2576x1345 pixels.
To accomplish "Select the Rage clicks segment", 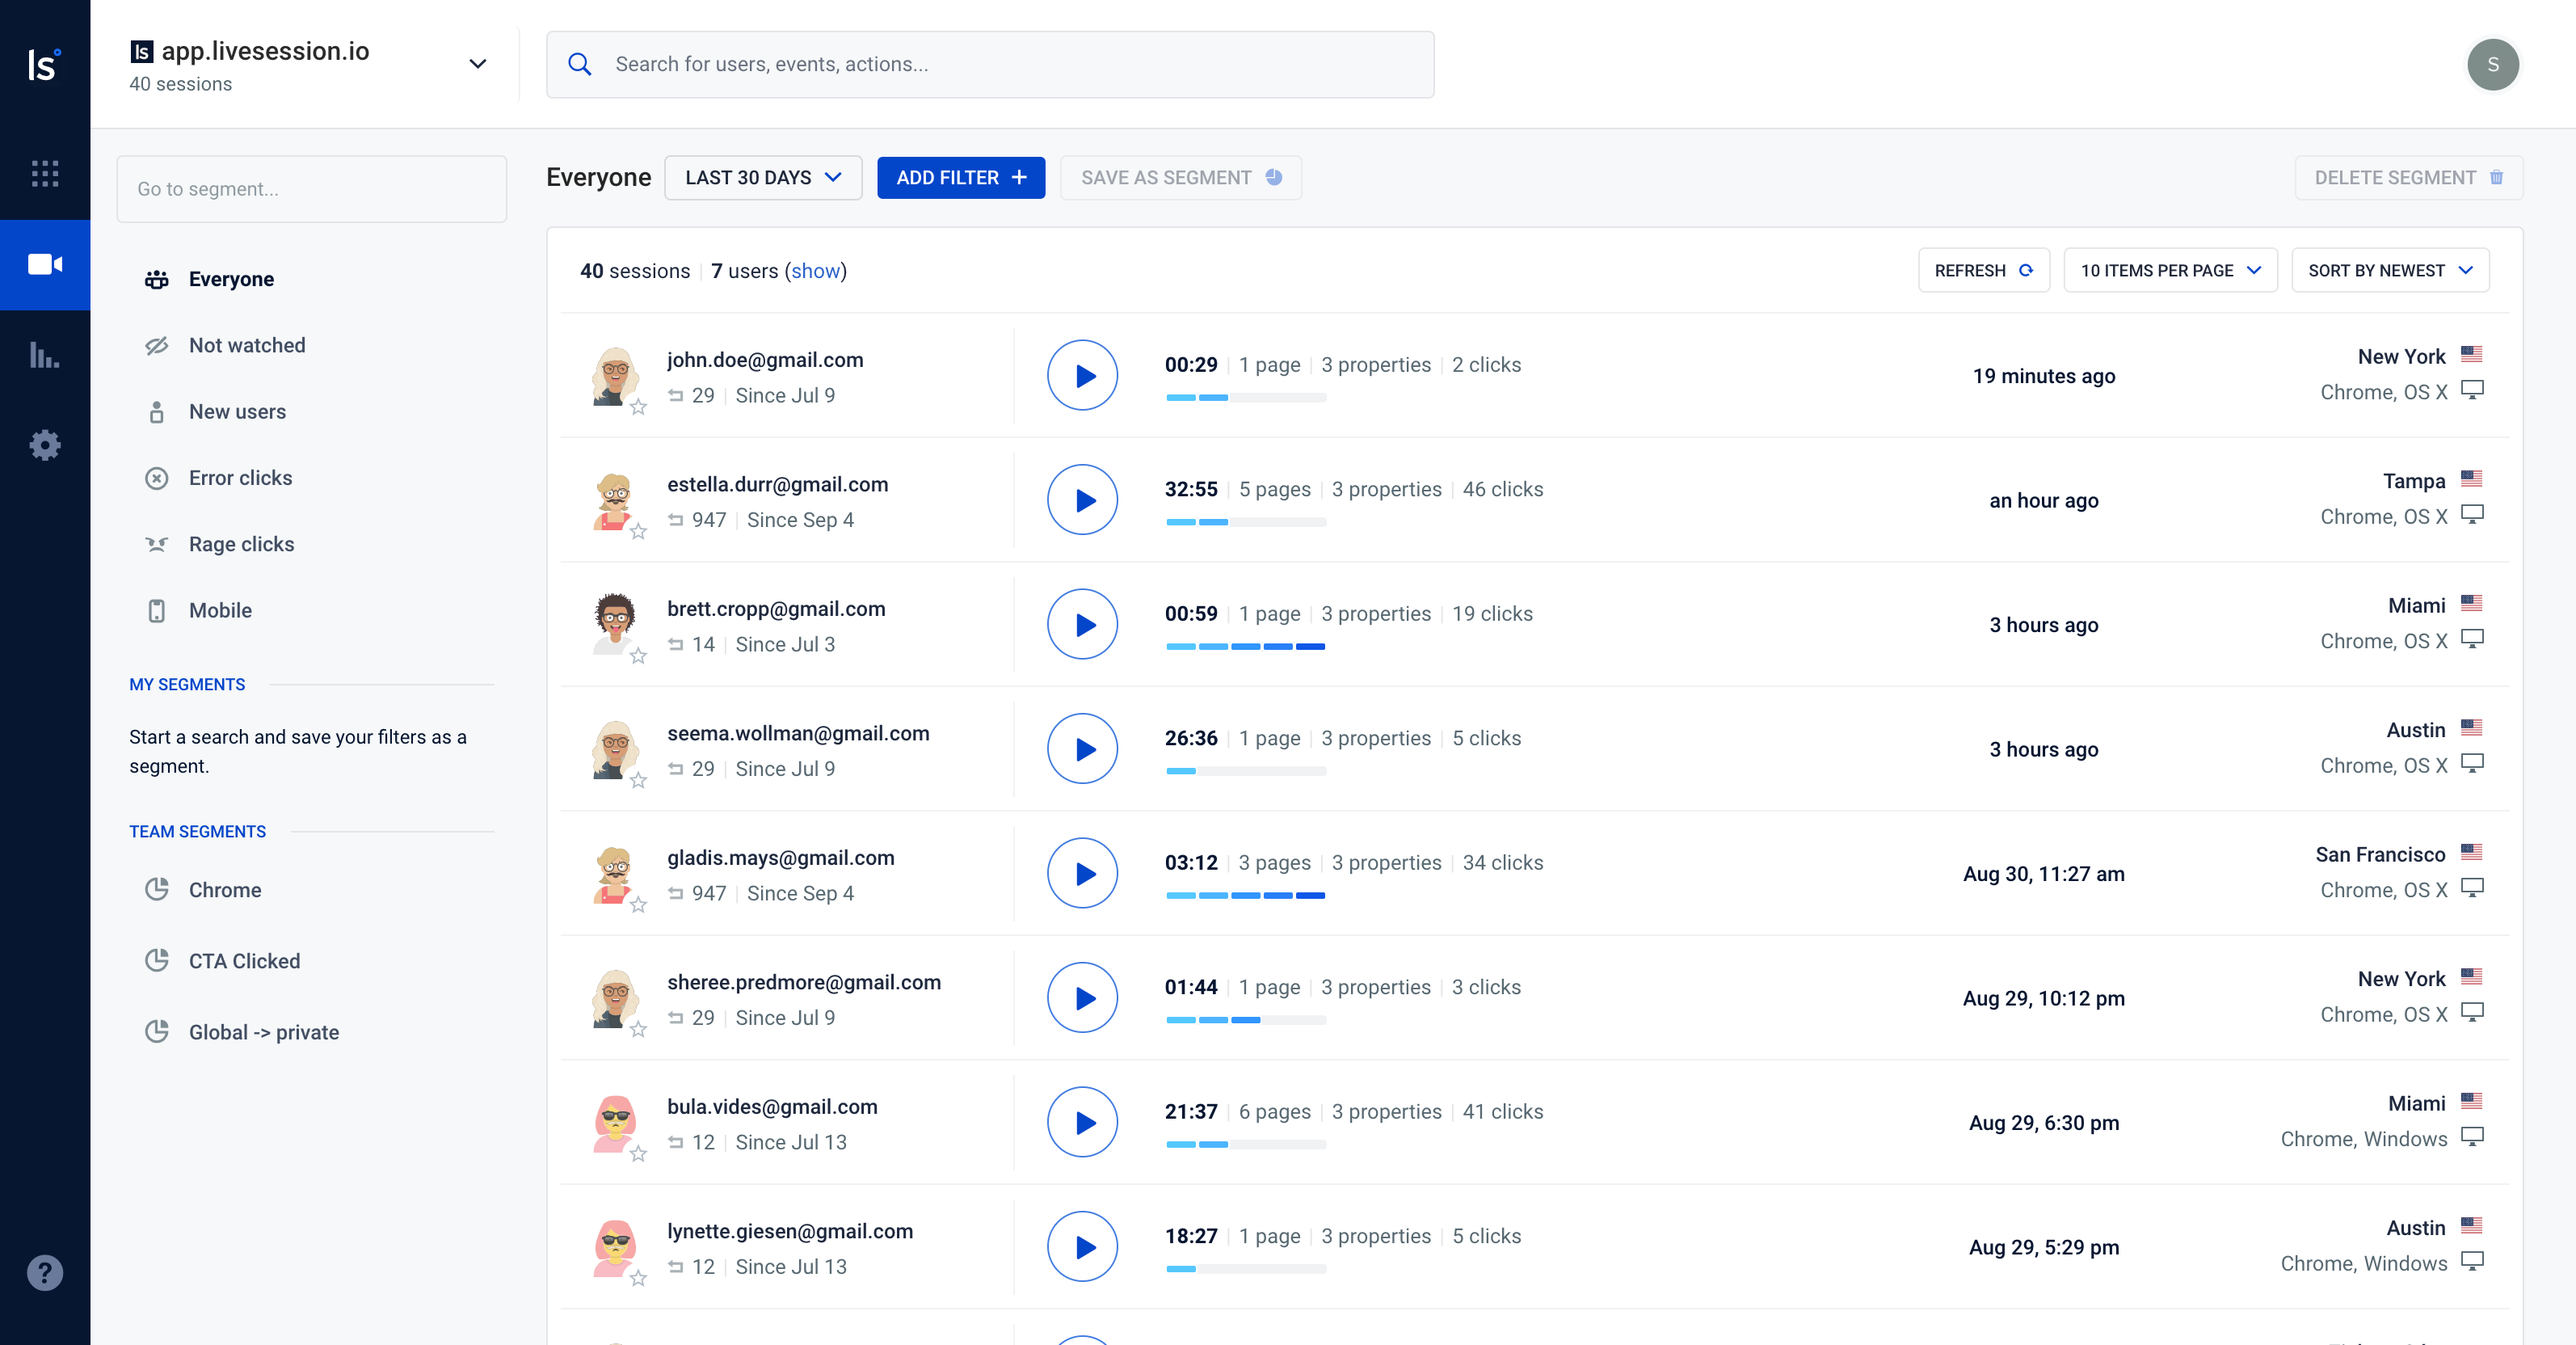I will tap(241, 544).
